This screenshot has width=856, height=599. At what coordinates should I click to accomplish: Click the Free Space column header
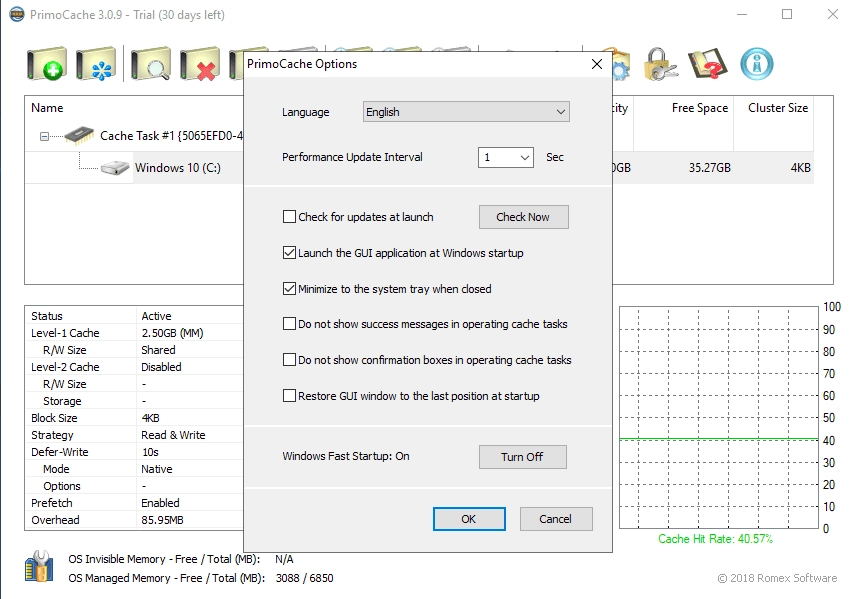pos(699,108)
